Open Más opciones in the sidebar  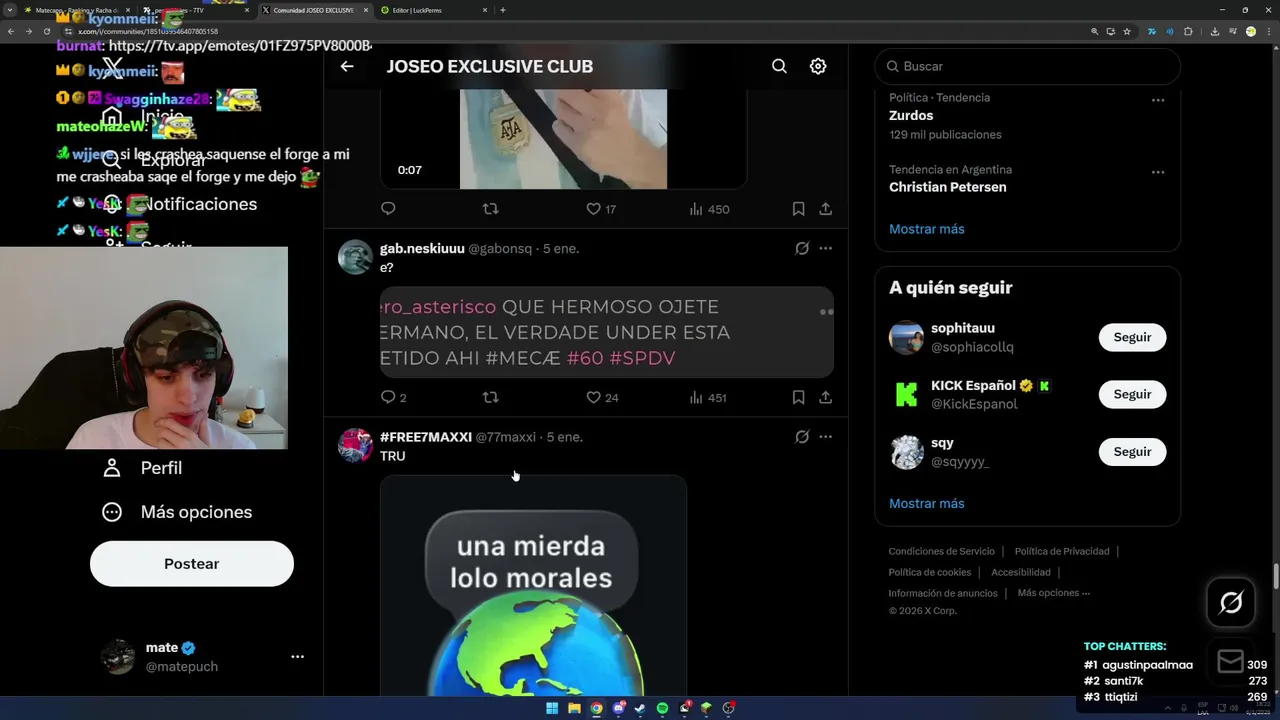[x=177, y=512]
